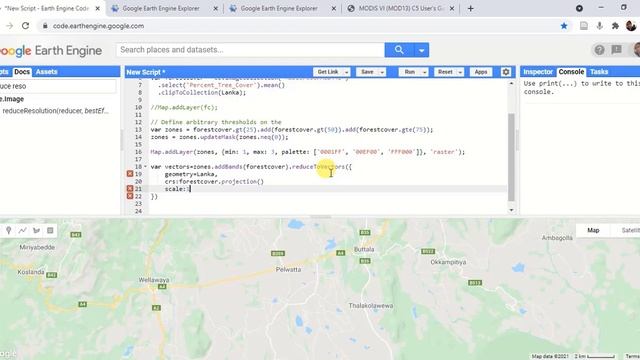The height and width of the screenshot is (360, 640).
Task: Click the site padlock icon
Action: click(x=45, y=26)
